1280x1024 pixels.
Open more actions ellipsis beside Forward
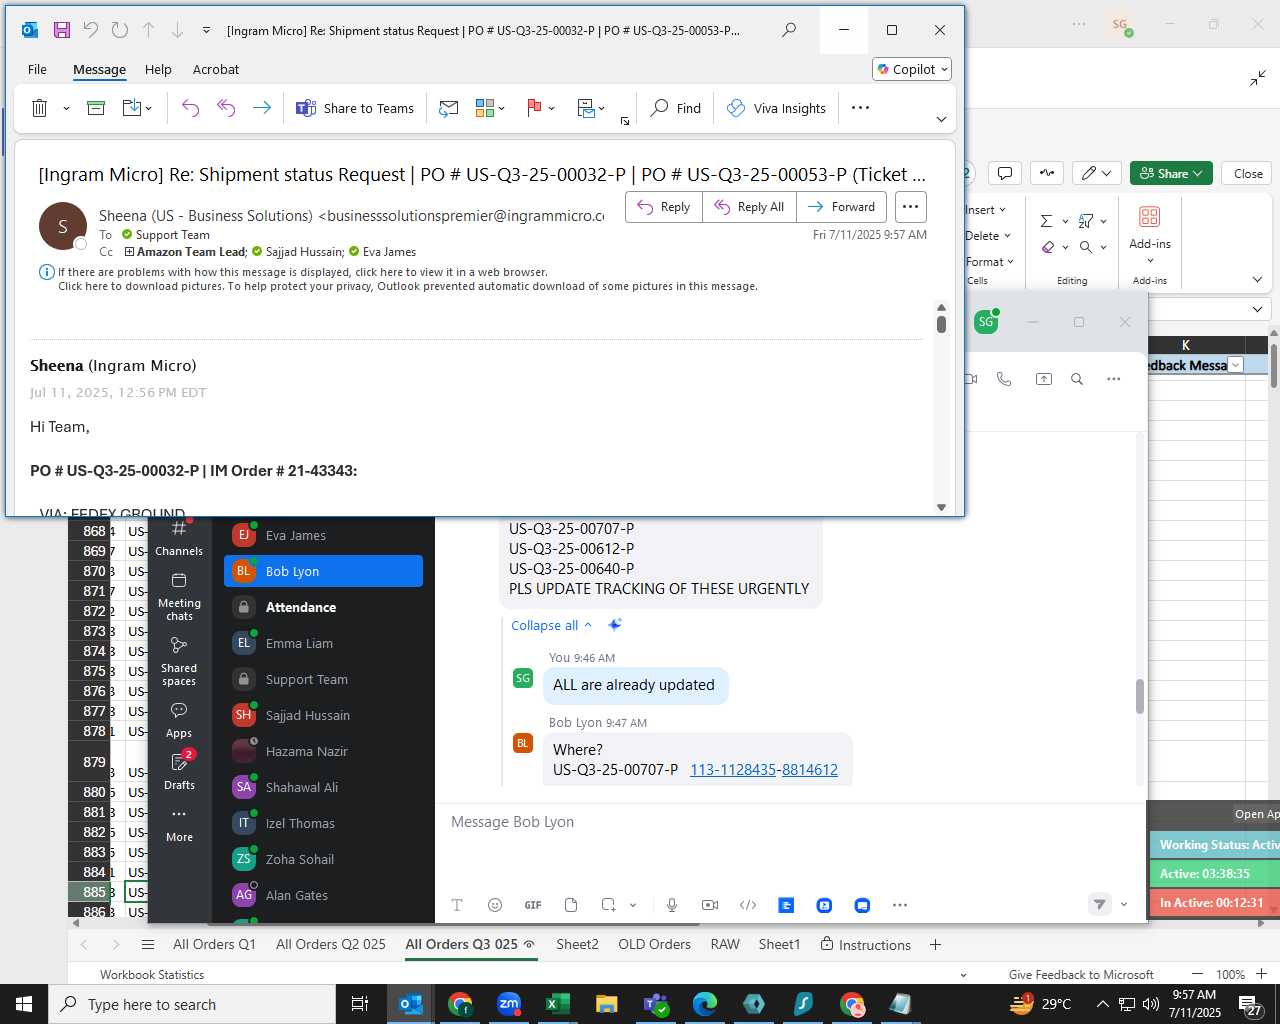(910, 207)
